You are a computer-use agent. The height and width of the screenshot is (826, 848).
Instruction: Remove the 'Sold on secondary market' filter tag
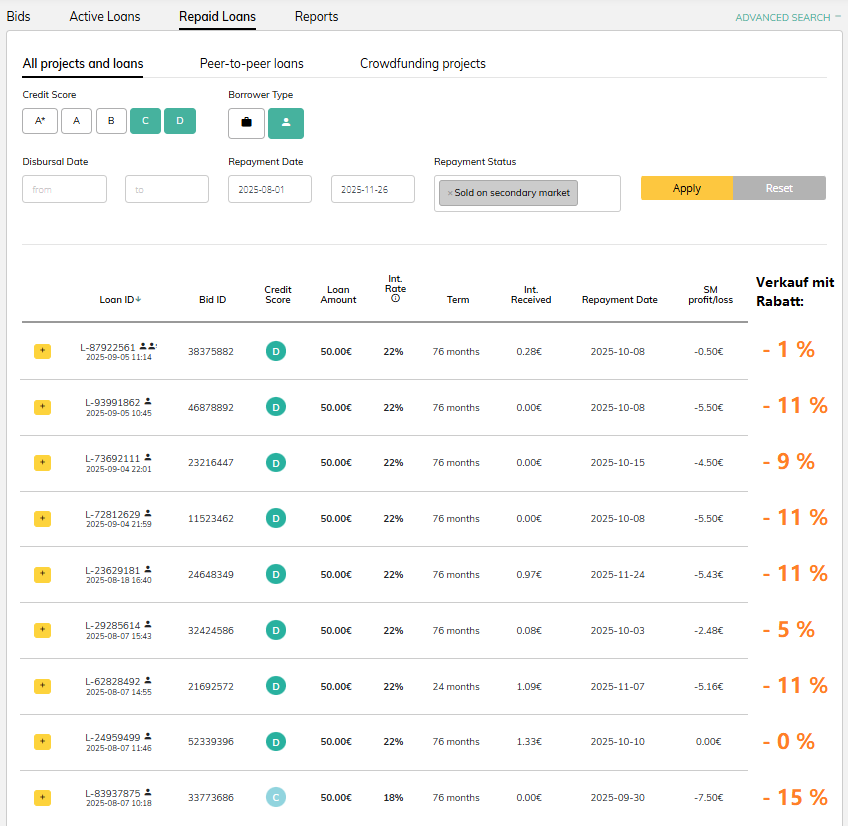450,193
